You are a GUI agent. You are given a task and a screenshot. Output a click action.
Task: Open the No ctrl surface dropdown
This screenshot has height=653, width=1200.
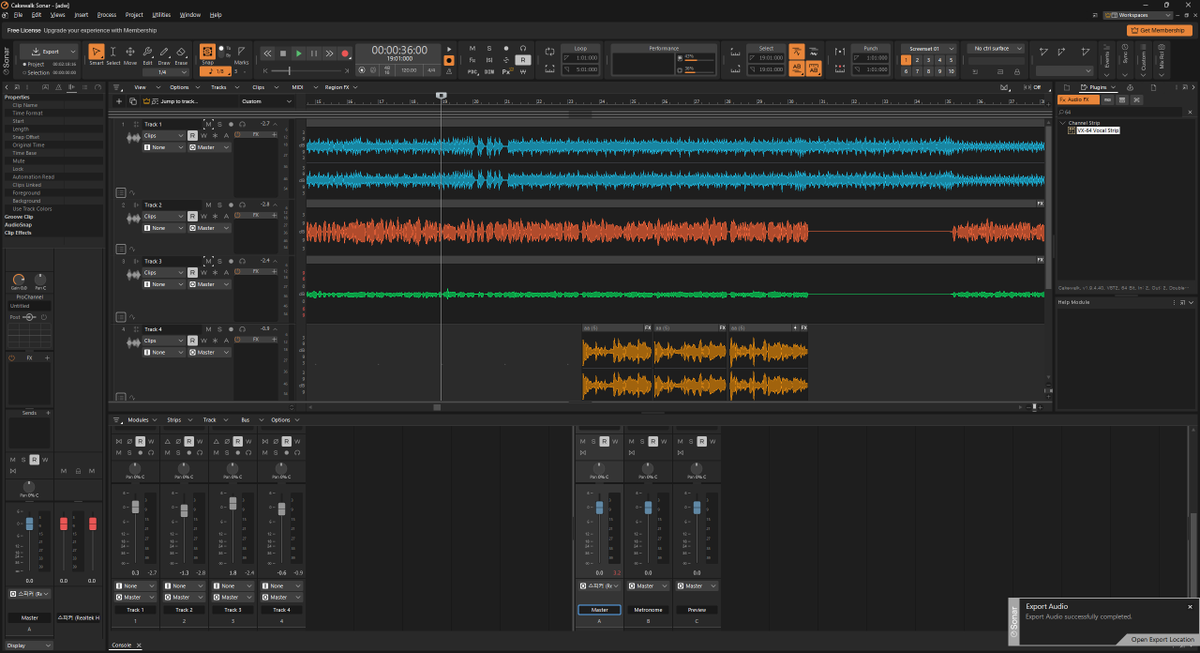tap(997, 48)
